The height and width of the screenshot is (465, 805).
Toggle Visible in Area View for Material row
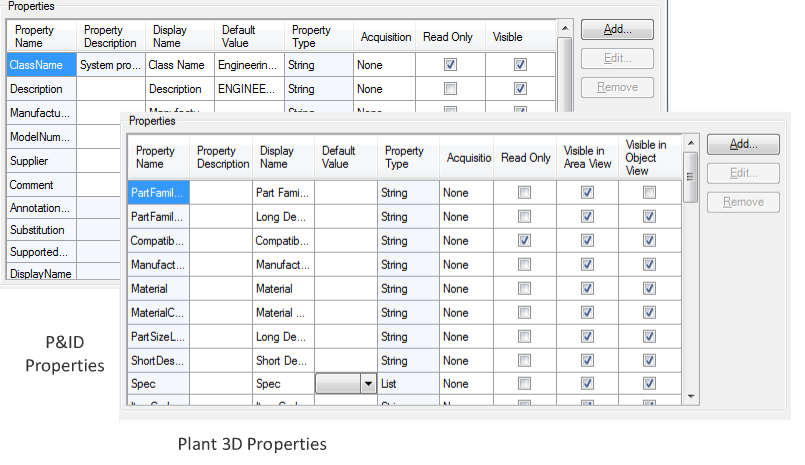point(587,288)
